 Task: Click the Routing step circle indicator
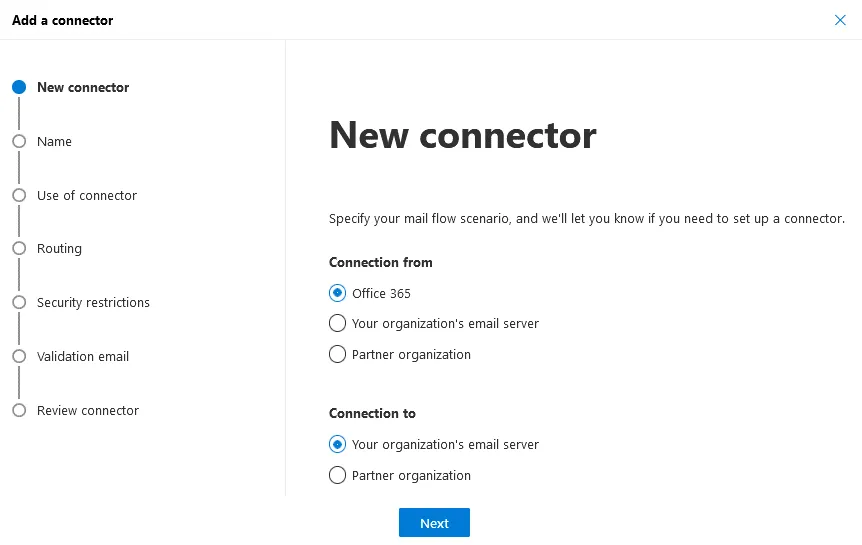pyautogui.click(x=18, y=248)
